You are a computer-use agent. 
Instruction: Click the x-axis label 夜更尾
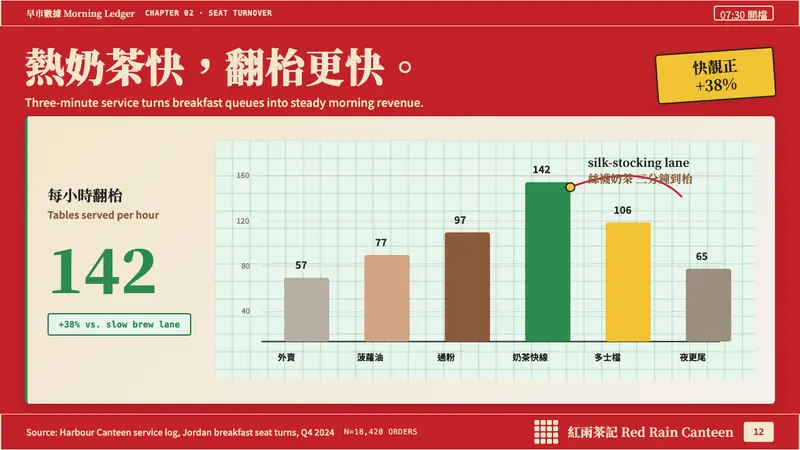692,357
